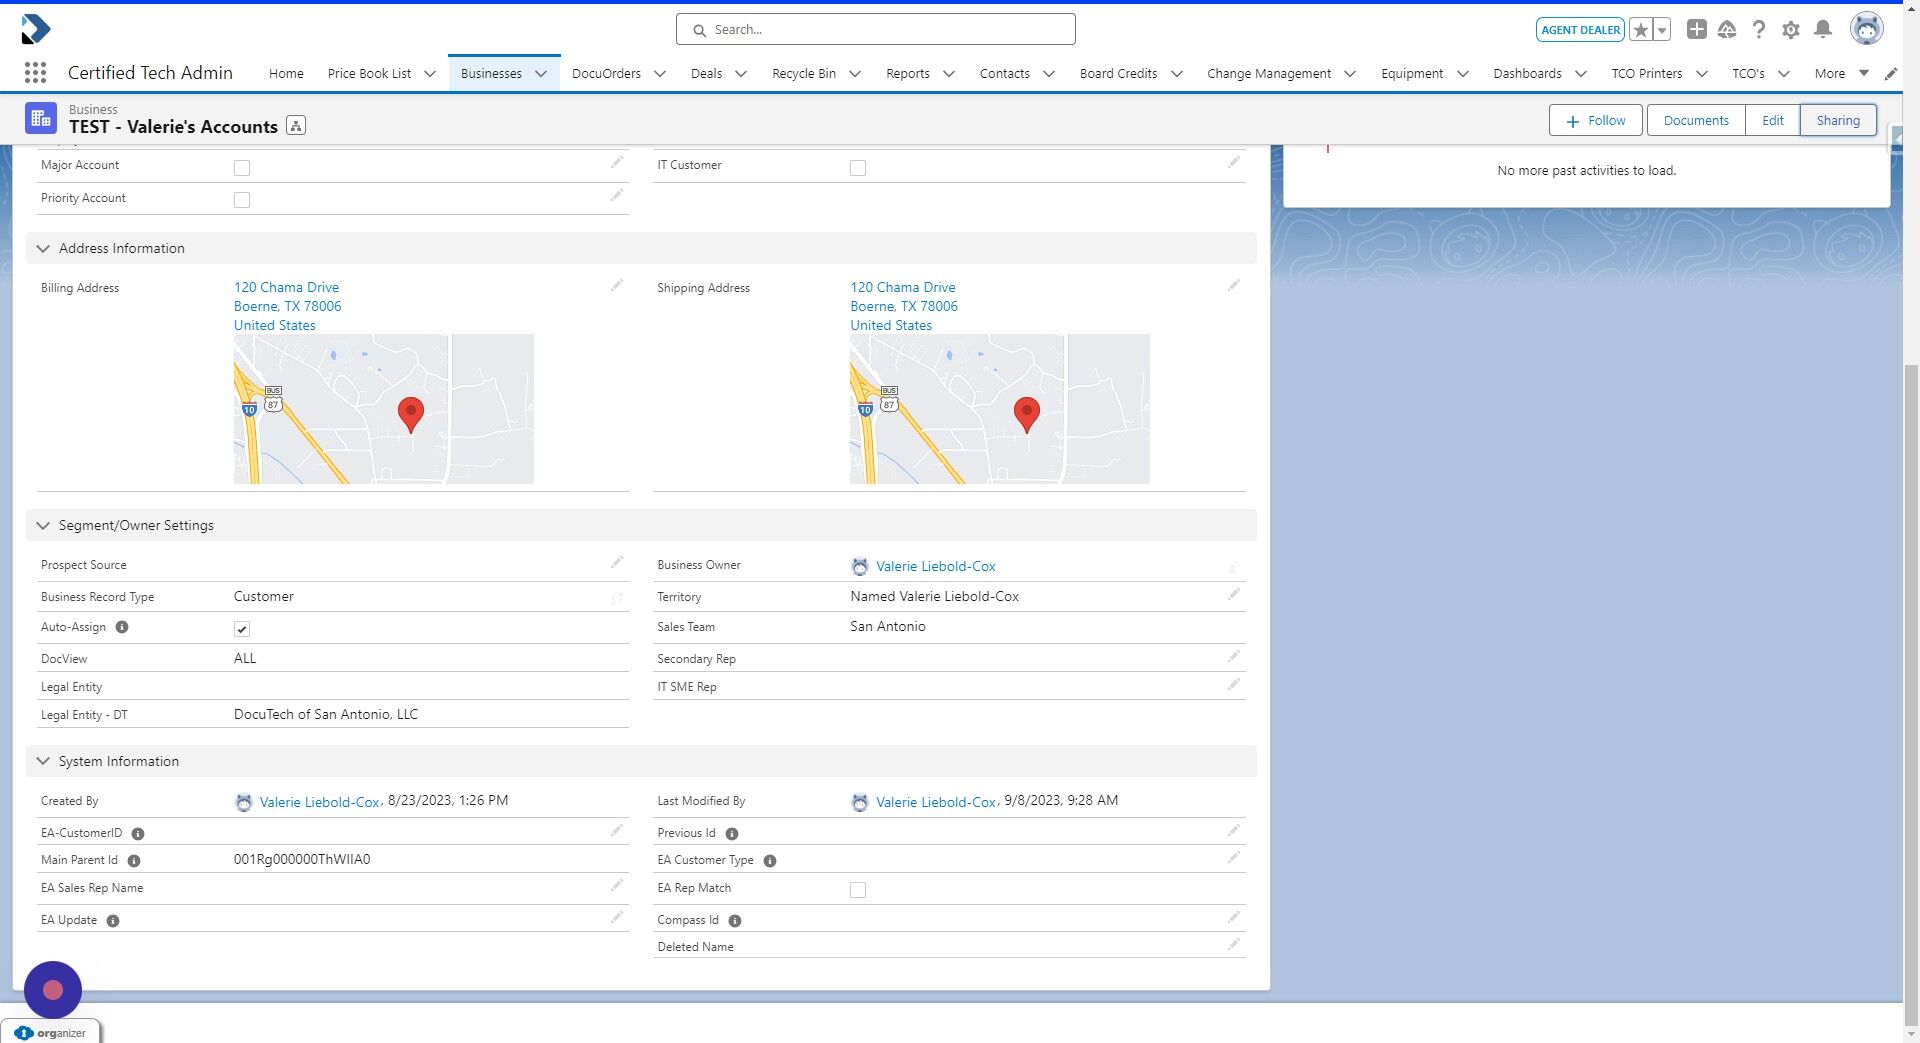Click the Documents button
Viewport: 1920px width, 1043px height.
click(x=1695, y=120)
